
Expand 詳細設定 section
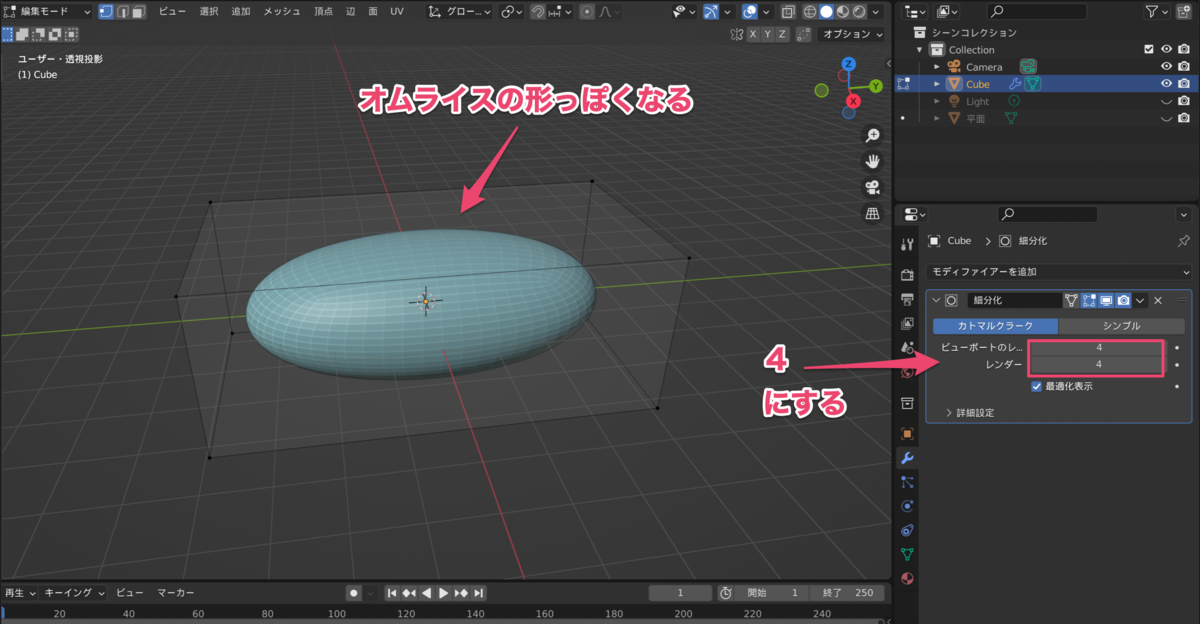[970, 412]
